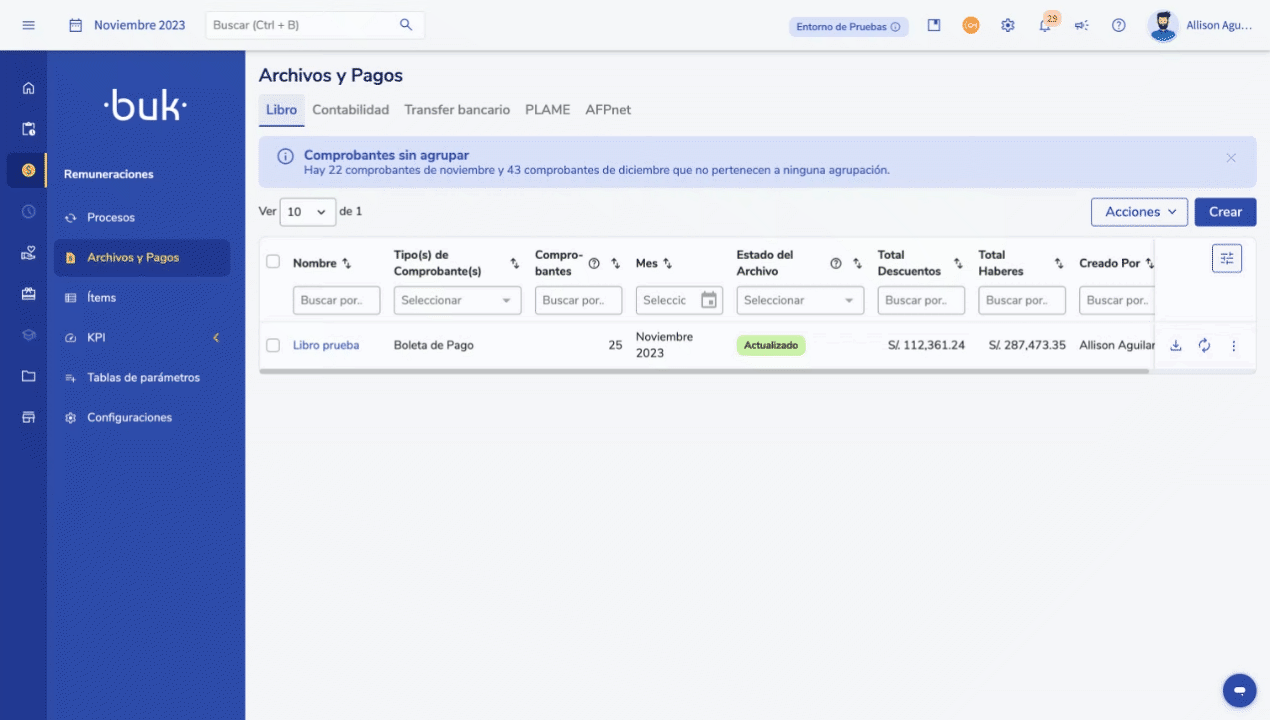Click the help question mark icon in top bar

pyautogui.click(x=1118, y=26)
